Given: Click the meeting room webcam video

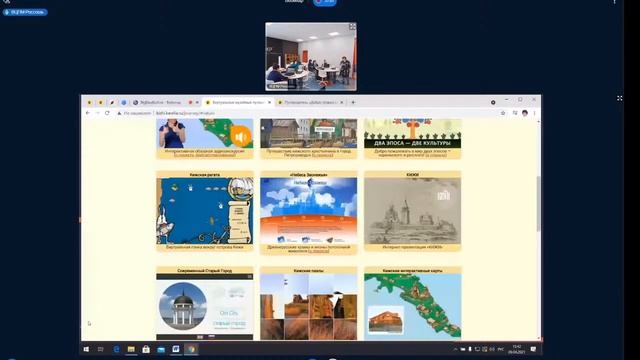Looking at the screenshot, I should (311, 56).
